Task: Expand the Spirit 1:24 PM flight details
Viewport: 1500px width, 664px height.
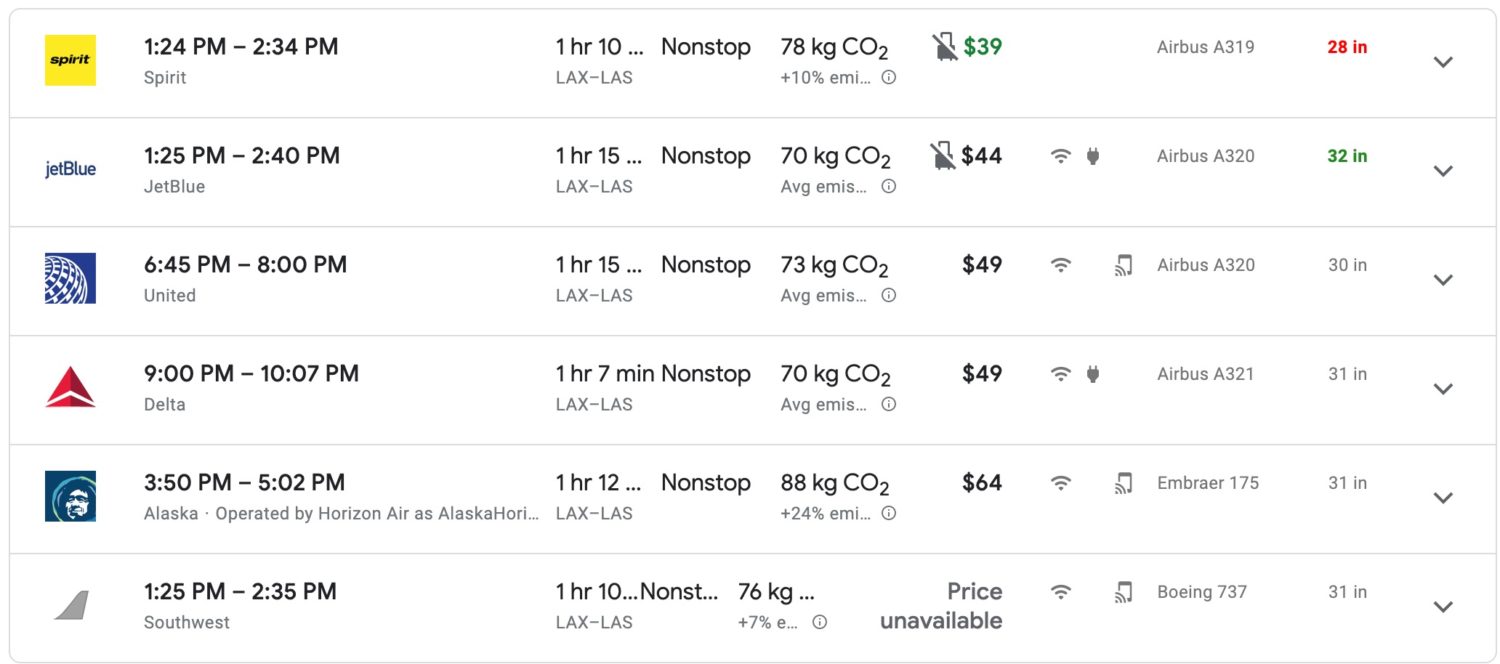Action: [x=1442, y=62]
